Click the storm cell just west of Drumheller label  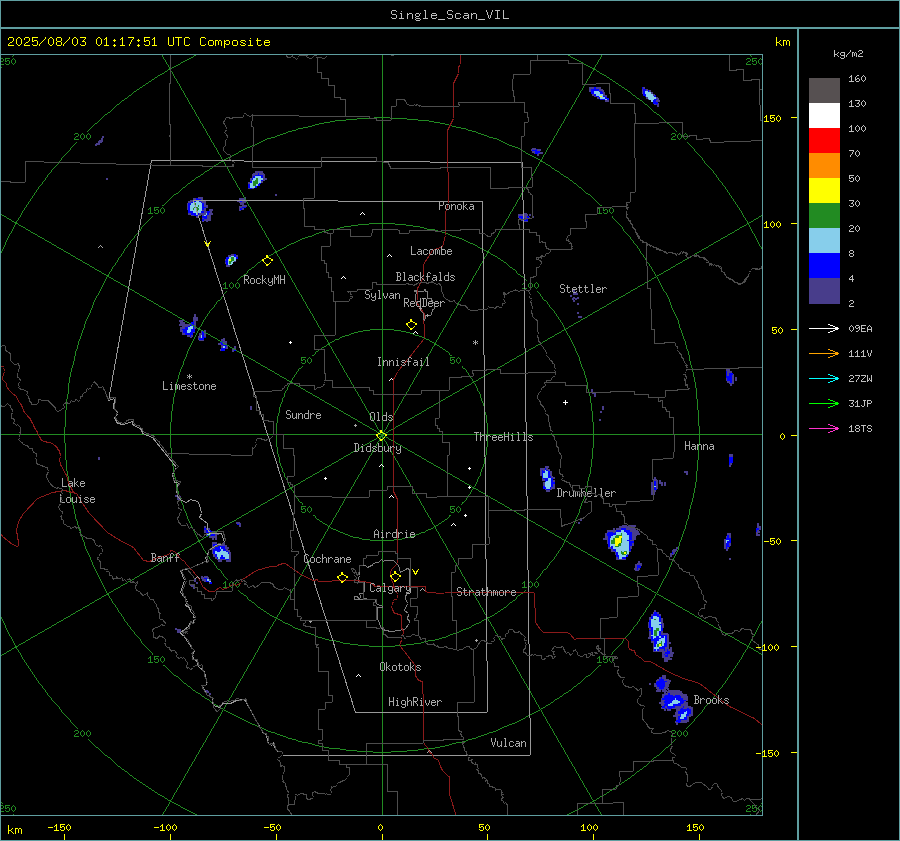[x=547, y=479]
